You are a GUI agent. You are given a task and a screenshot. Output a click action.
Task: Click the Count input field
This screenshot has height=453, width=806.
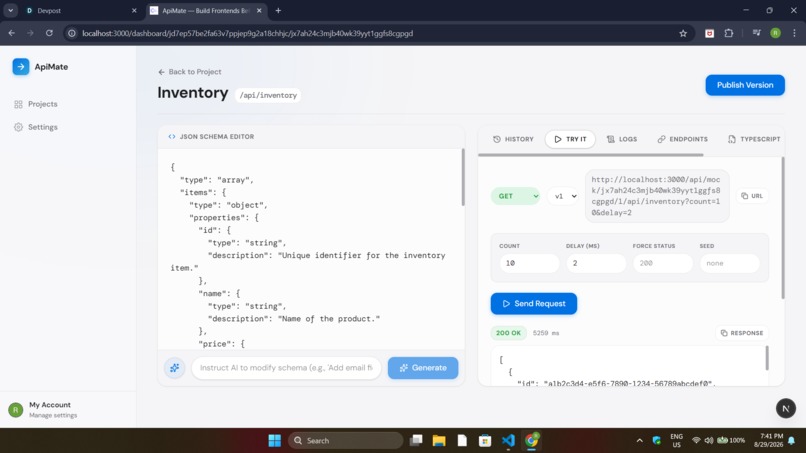[529, 263]
